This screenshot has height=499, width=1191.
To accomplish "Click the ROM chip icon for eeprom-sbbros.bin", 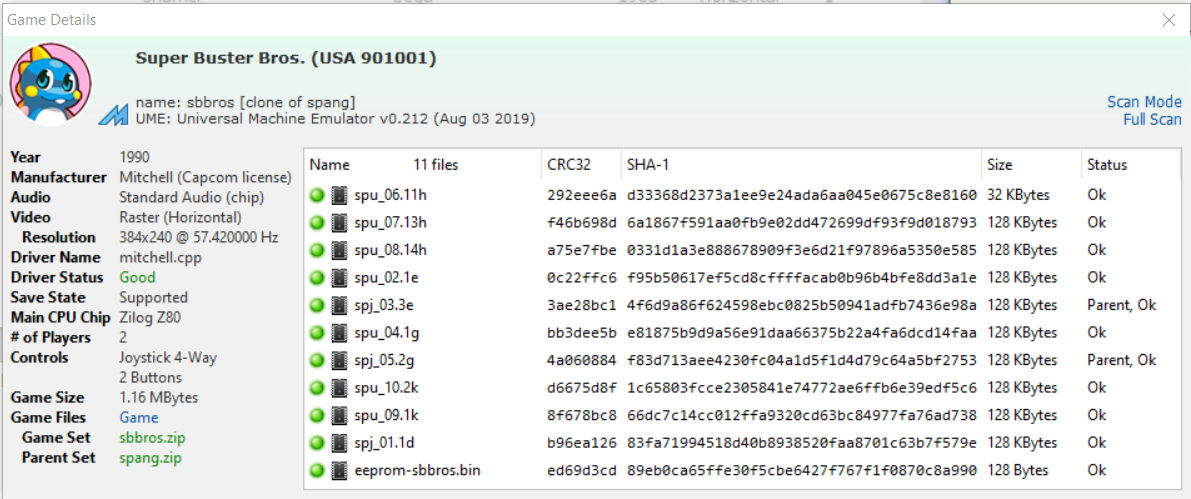I will (340, 470).
